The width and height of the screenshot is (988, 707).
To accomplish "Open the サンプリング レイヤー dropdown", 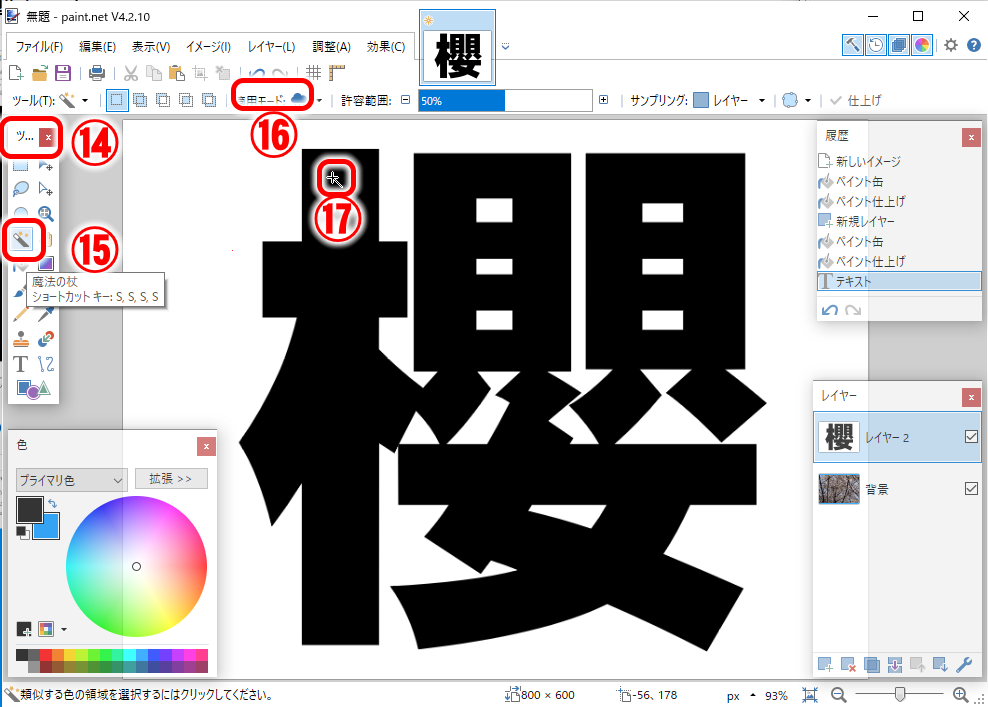I will click(762, 101).
